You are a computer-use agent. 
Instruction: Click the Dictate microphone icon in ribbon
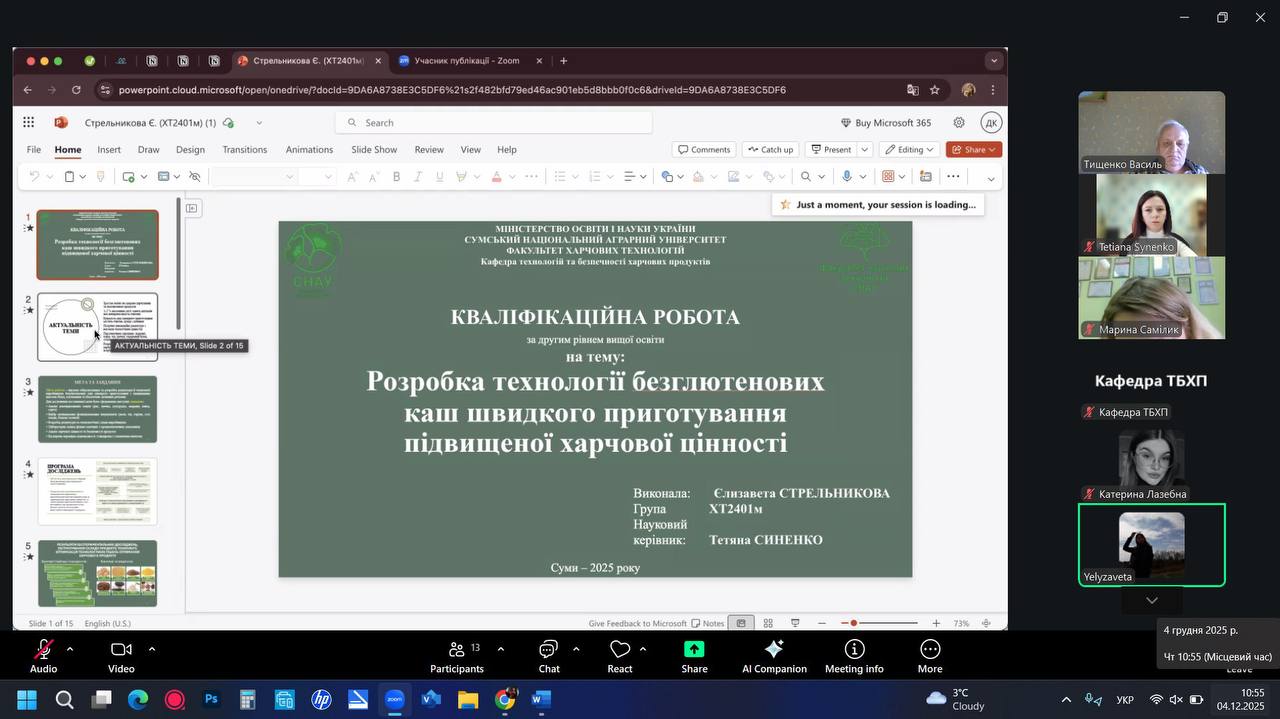(x=847, y=177)
